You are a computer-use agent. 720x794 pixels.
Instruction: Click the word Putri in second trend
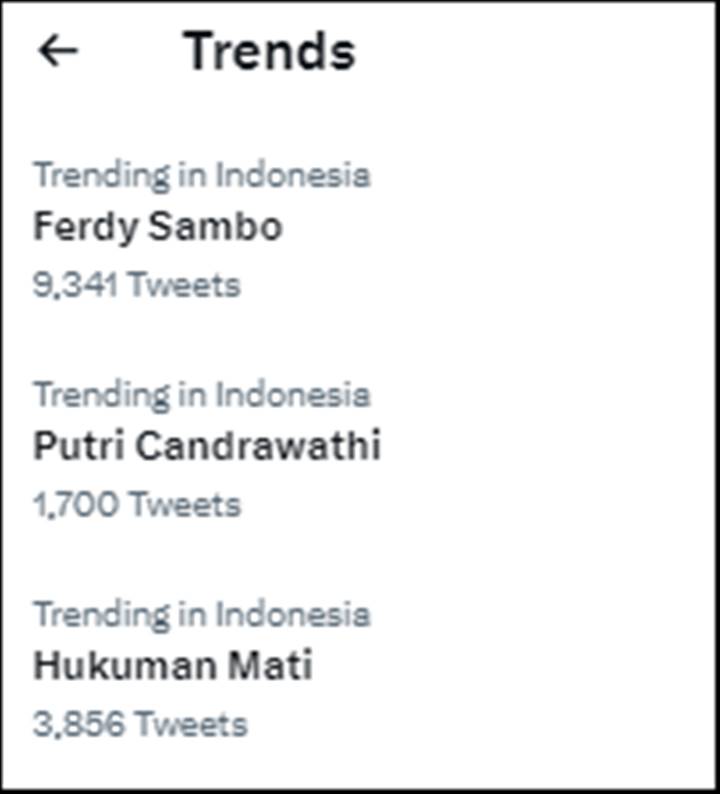pyautogui.click(x=78, y=446)
